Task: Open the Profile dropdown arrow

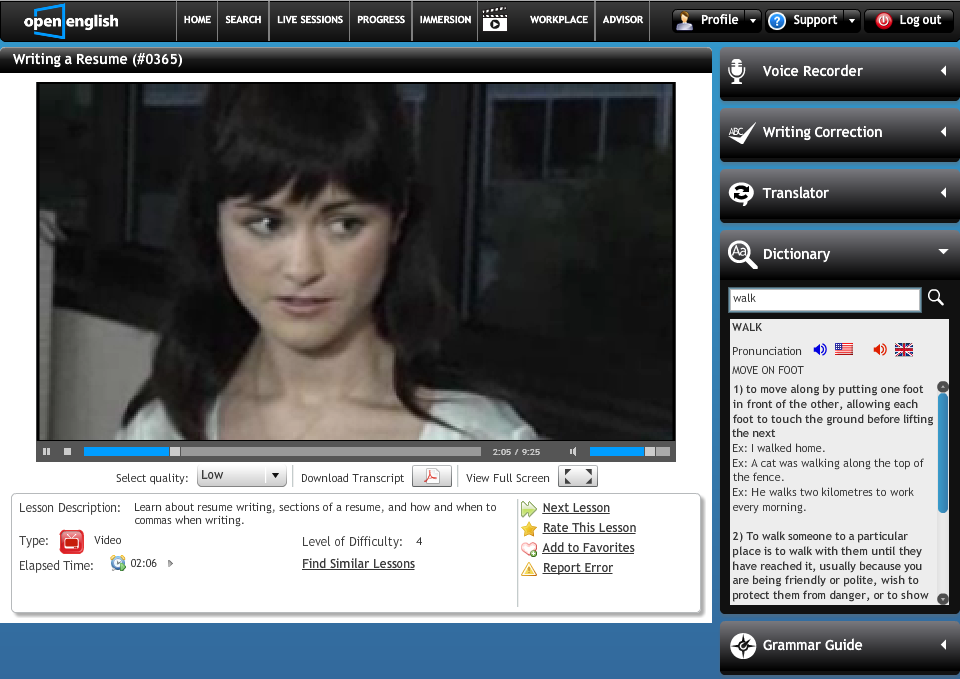Action: pos(752,20)
